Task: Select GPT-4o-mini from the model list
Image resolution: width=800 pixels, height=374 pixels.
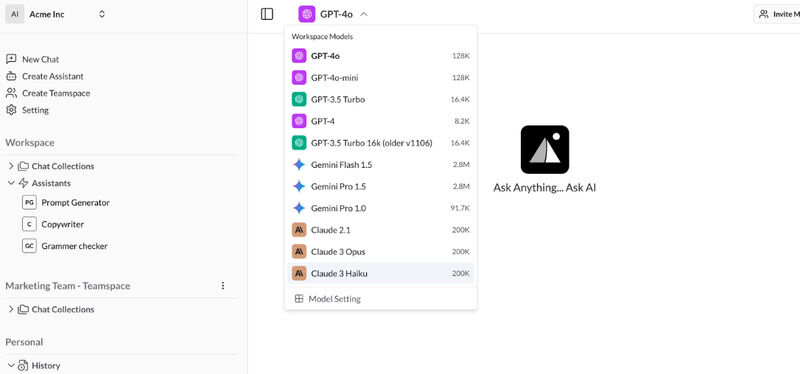Action: tap(381, 78)
